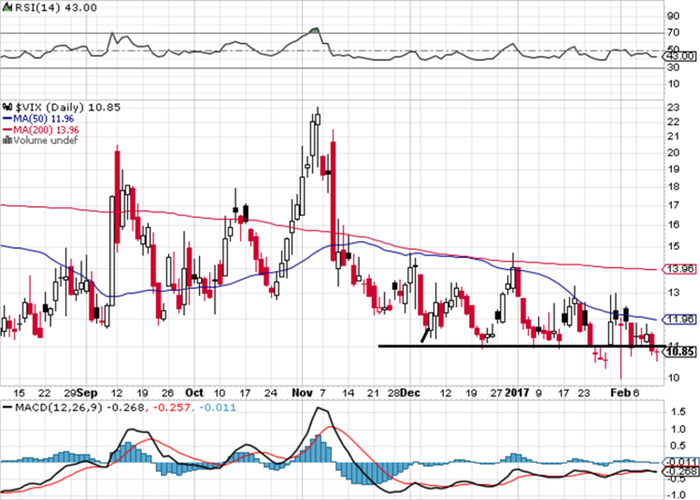The width and height of the screenshot is (700, 500).
Task: Click the red MA(200) legend line
Action: 8,130
